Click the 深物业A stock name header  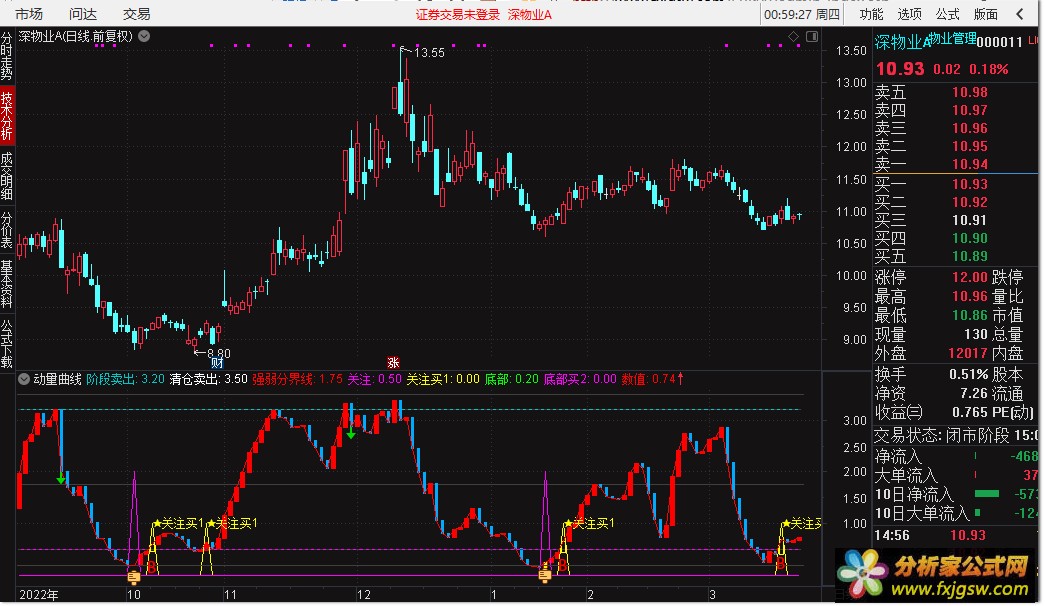[902, 43]
